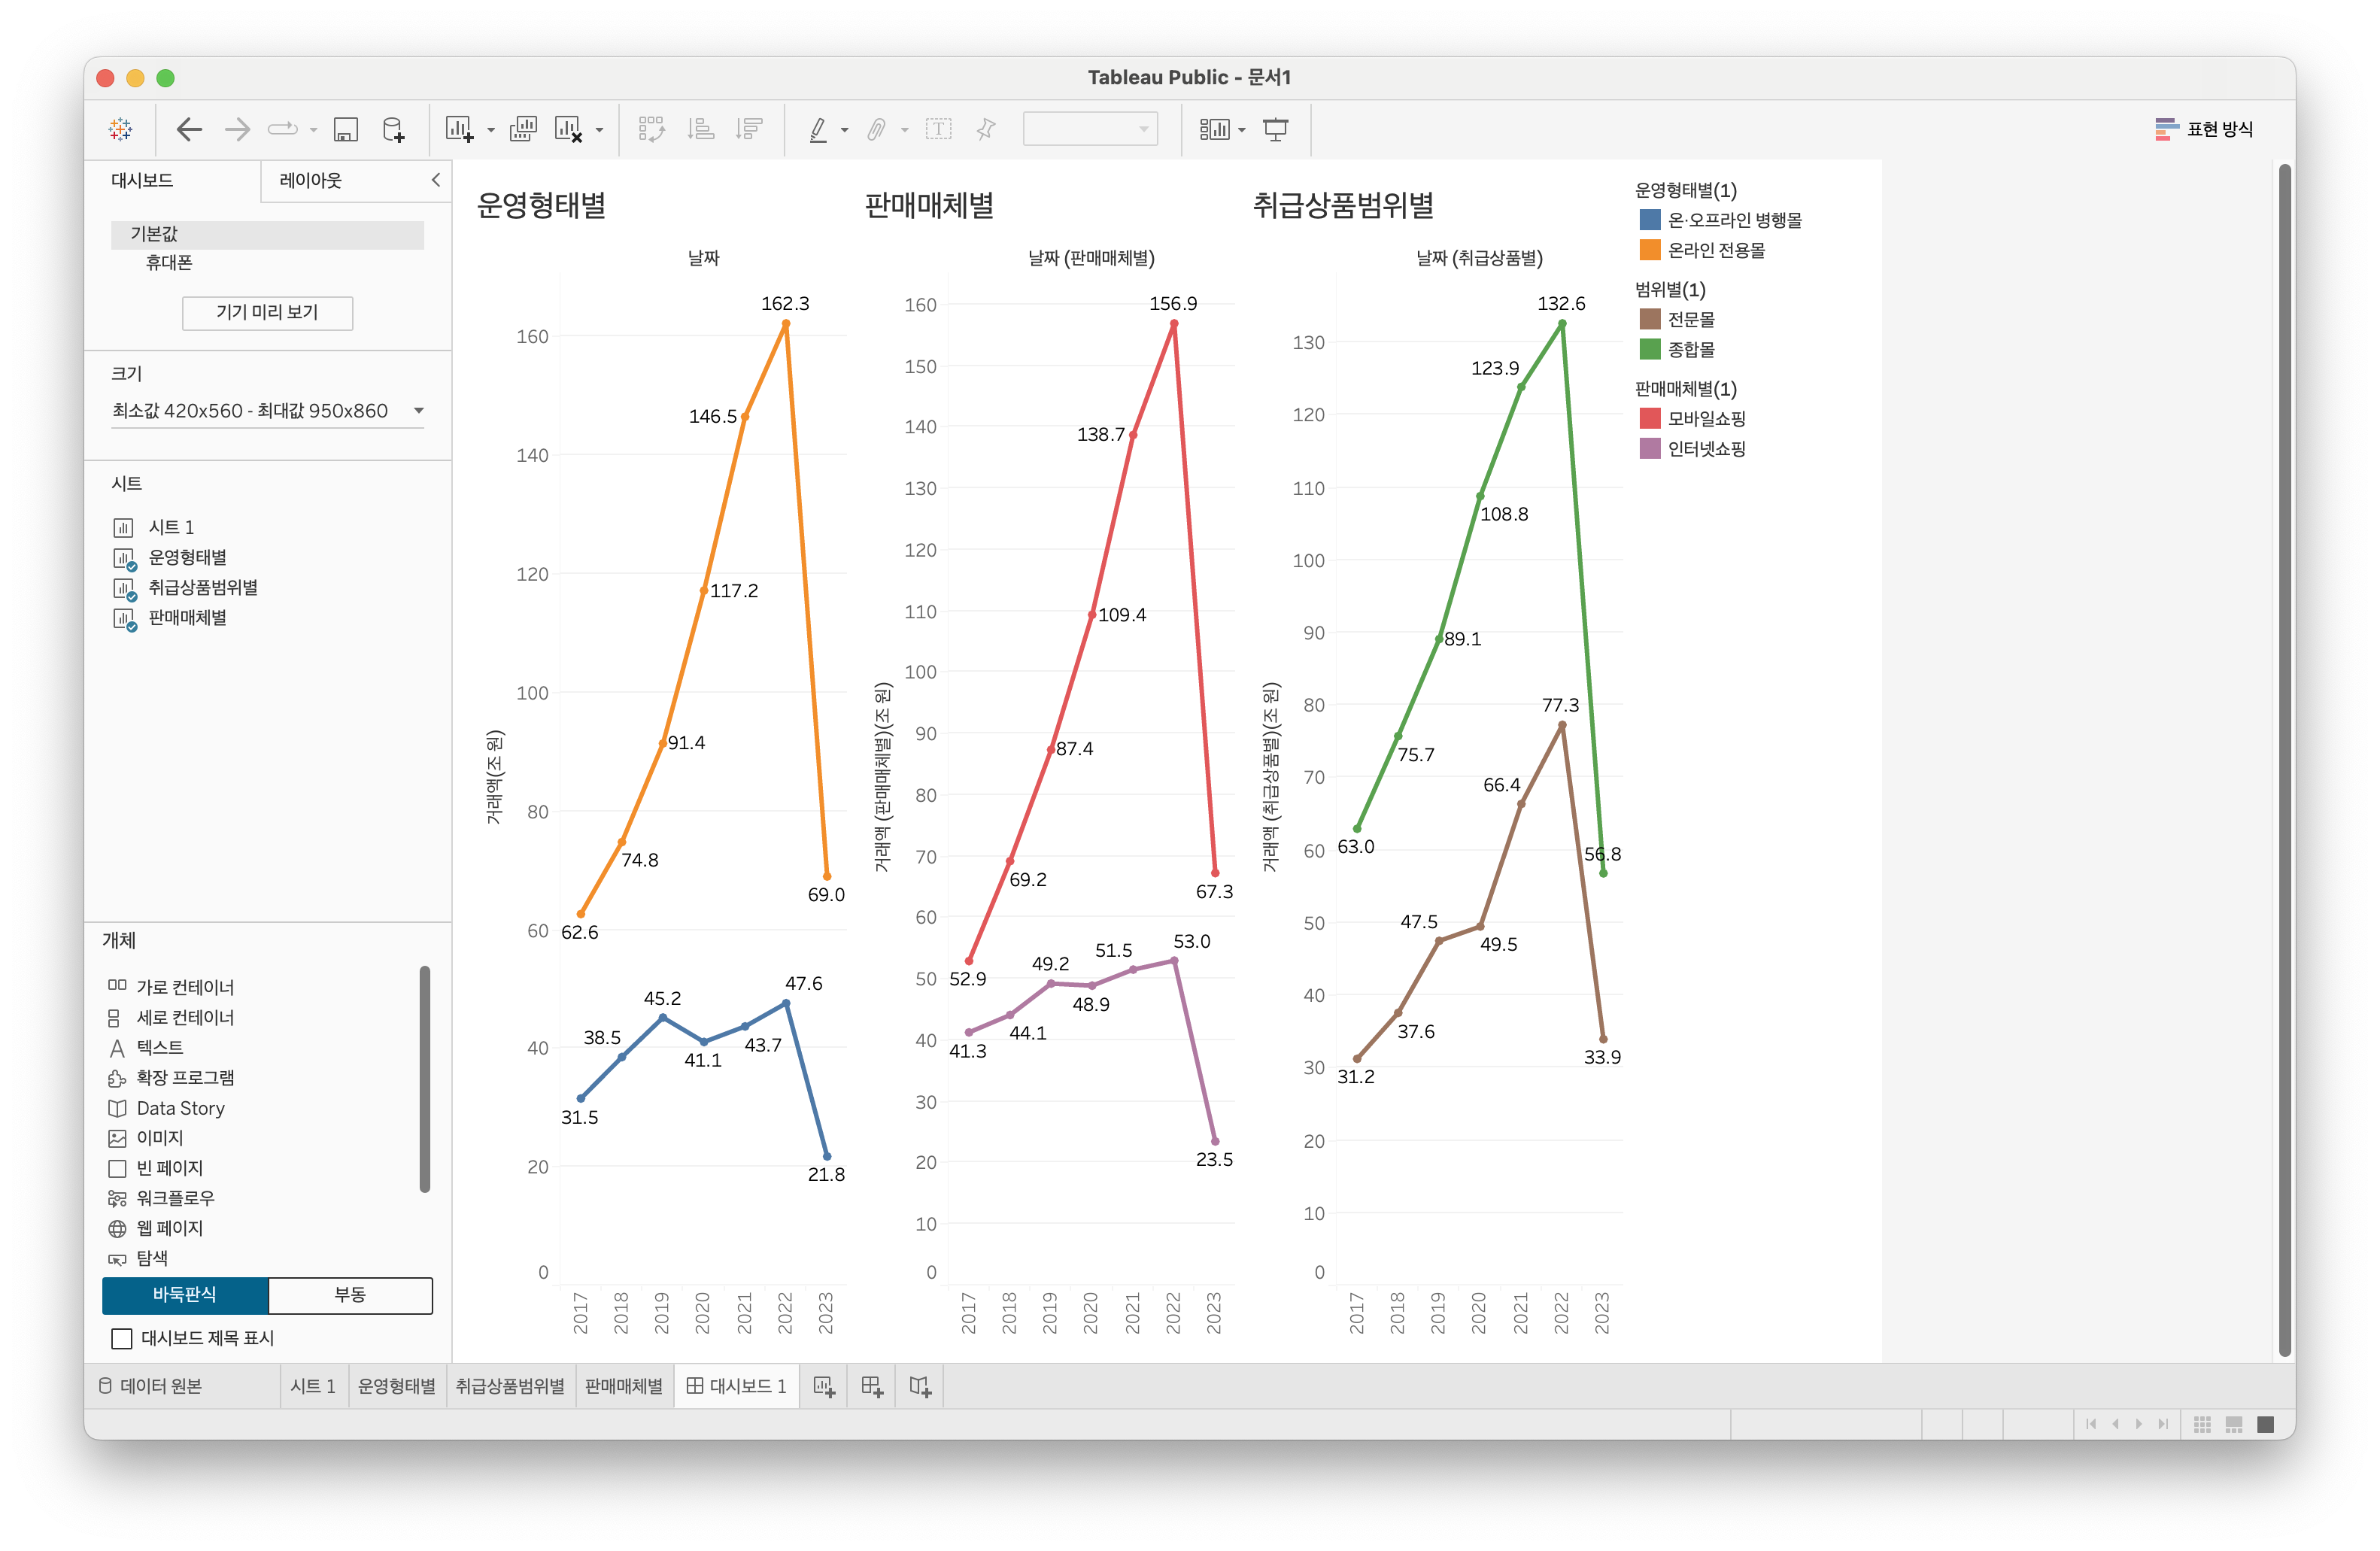Click the new worksheet toolbar icon
This screenshot has height=1551, width=2380.
coord(459,129)
